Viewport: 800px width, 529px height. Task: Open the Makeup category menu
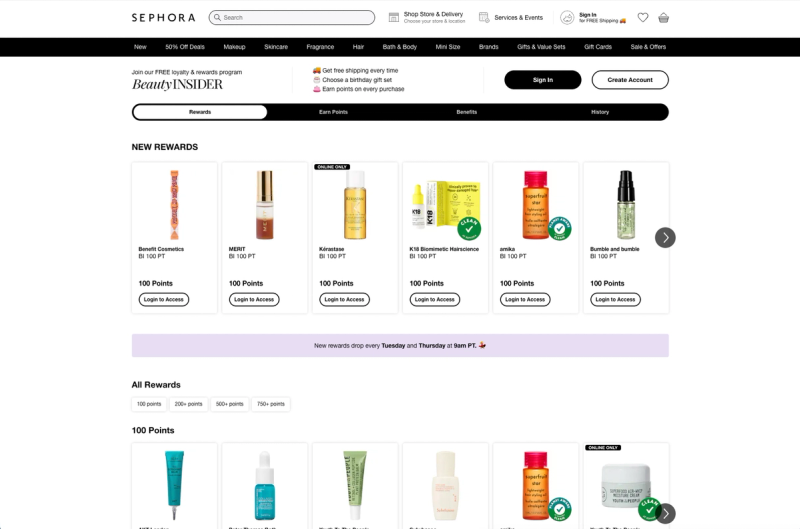(234, 47)
